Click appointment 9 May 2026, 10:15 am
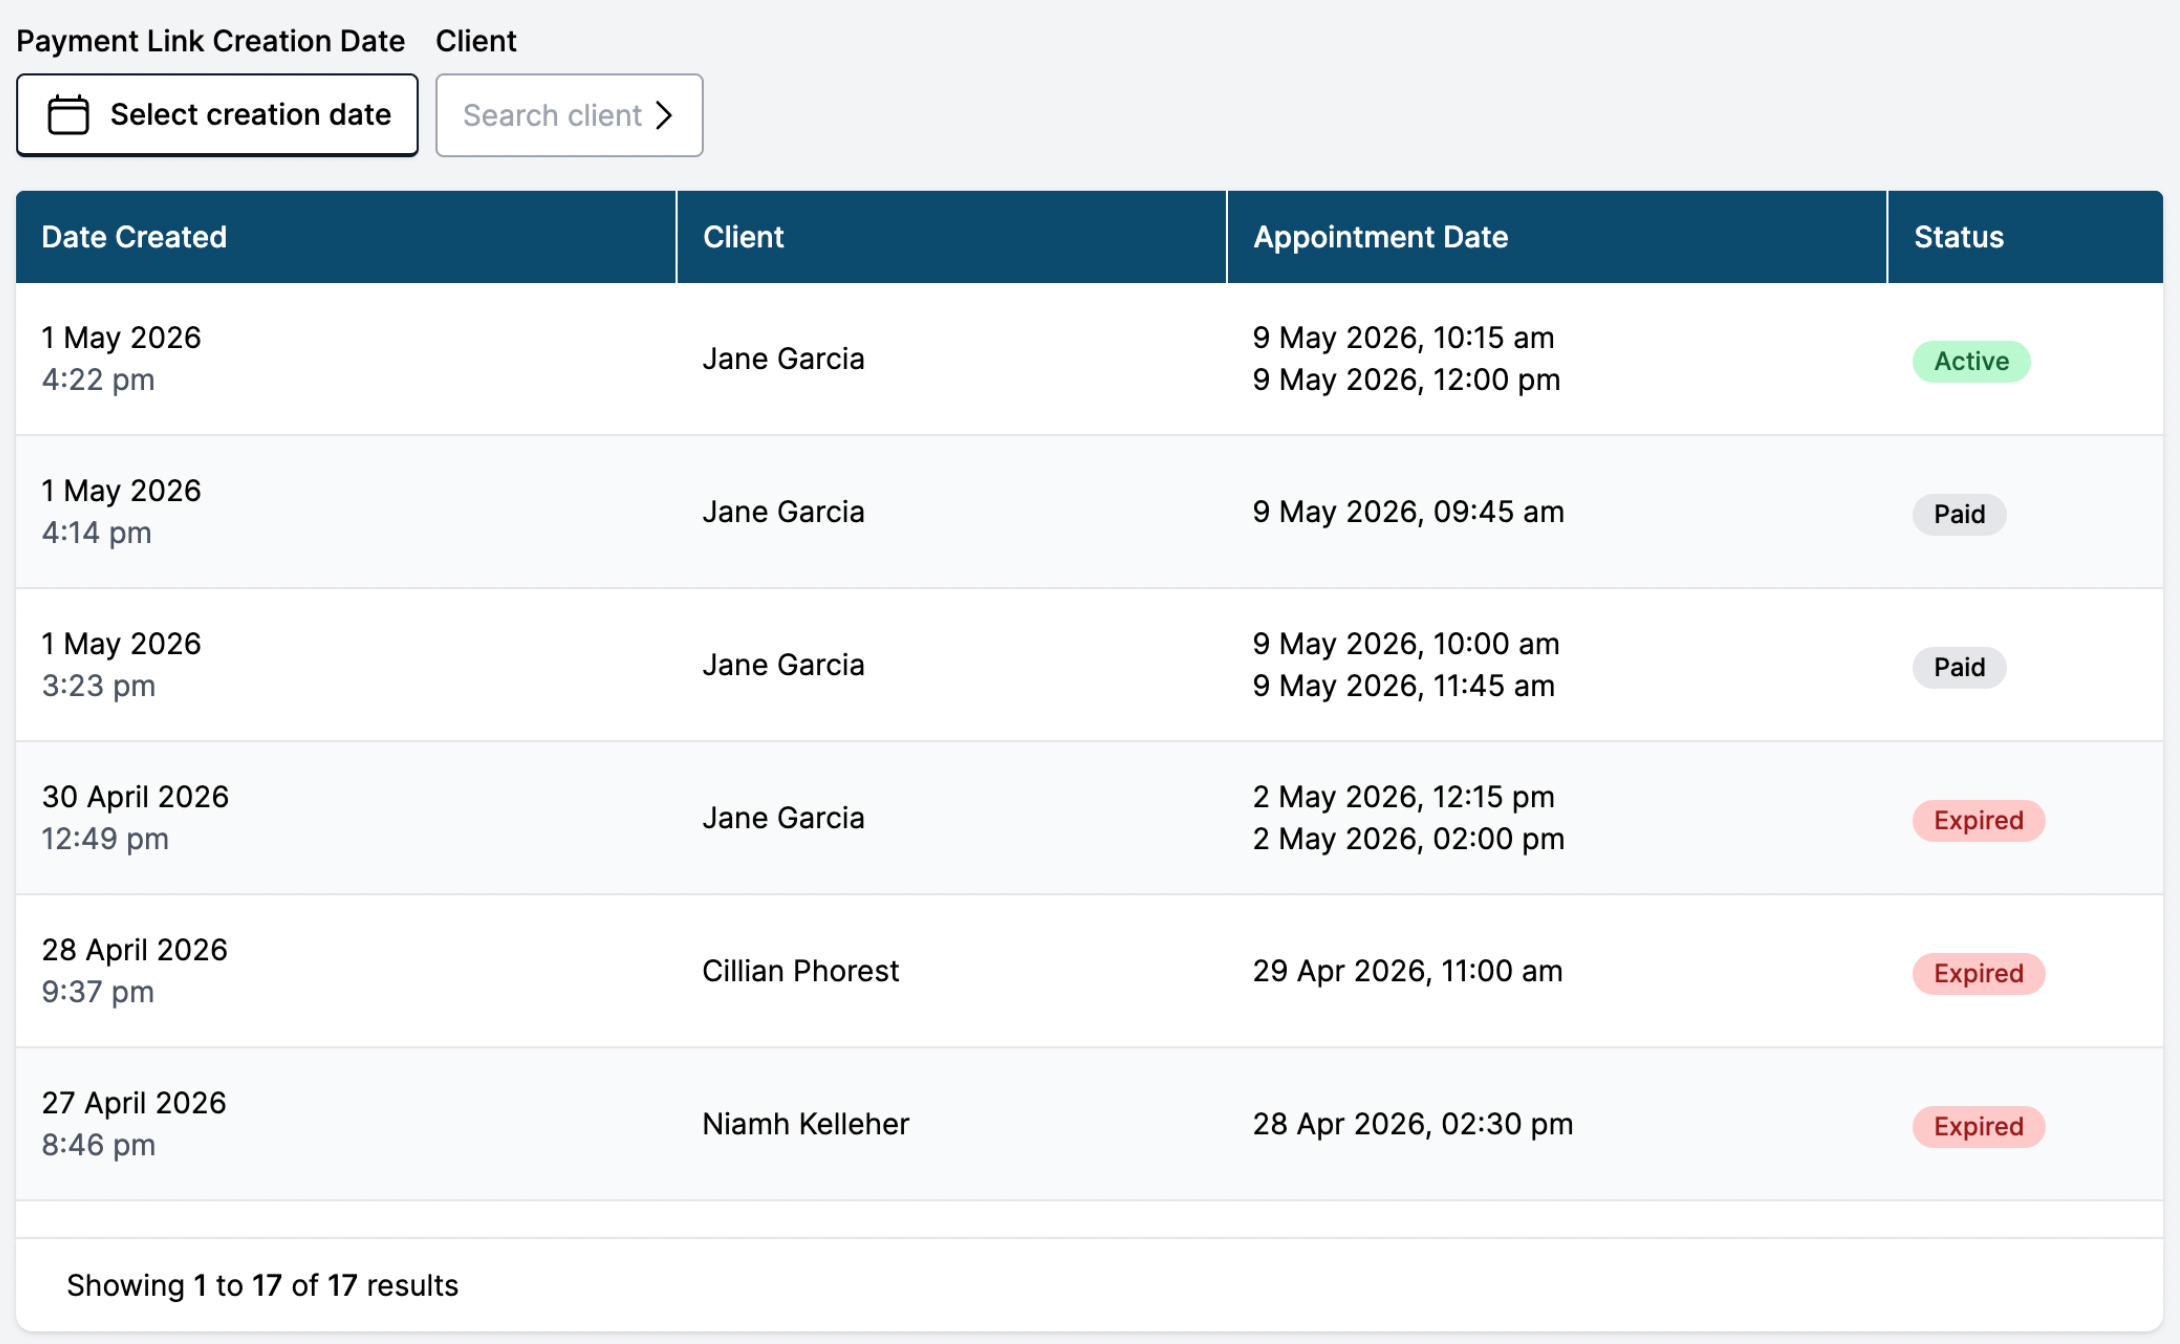 click(1403, 338)
